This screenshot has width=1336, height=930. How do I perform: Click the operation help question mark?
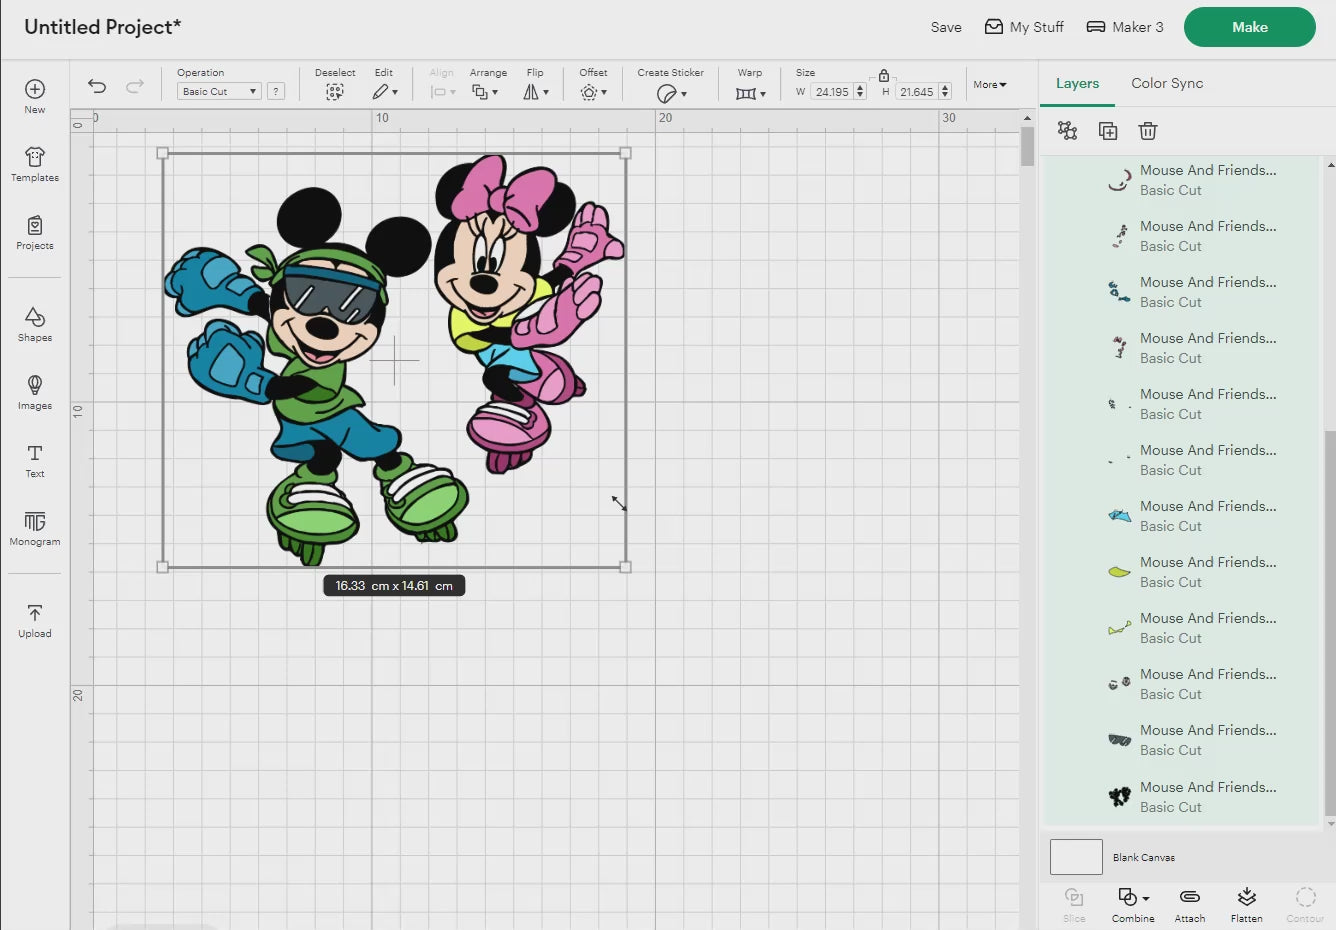pos(276,91)
